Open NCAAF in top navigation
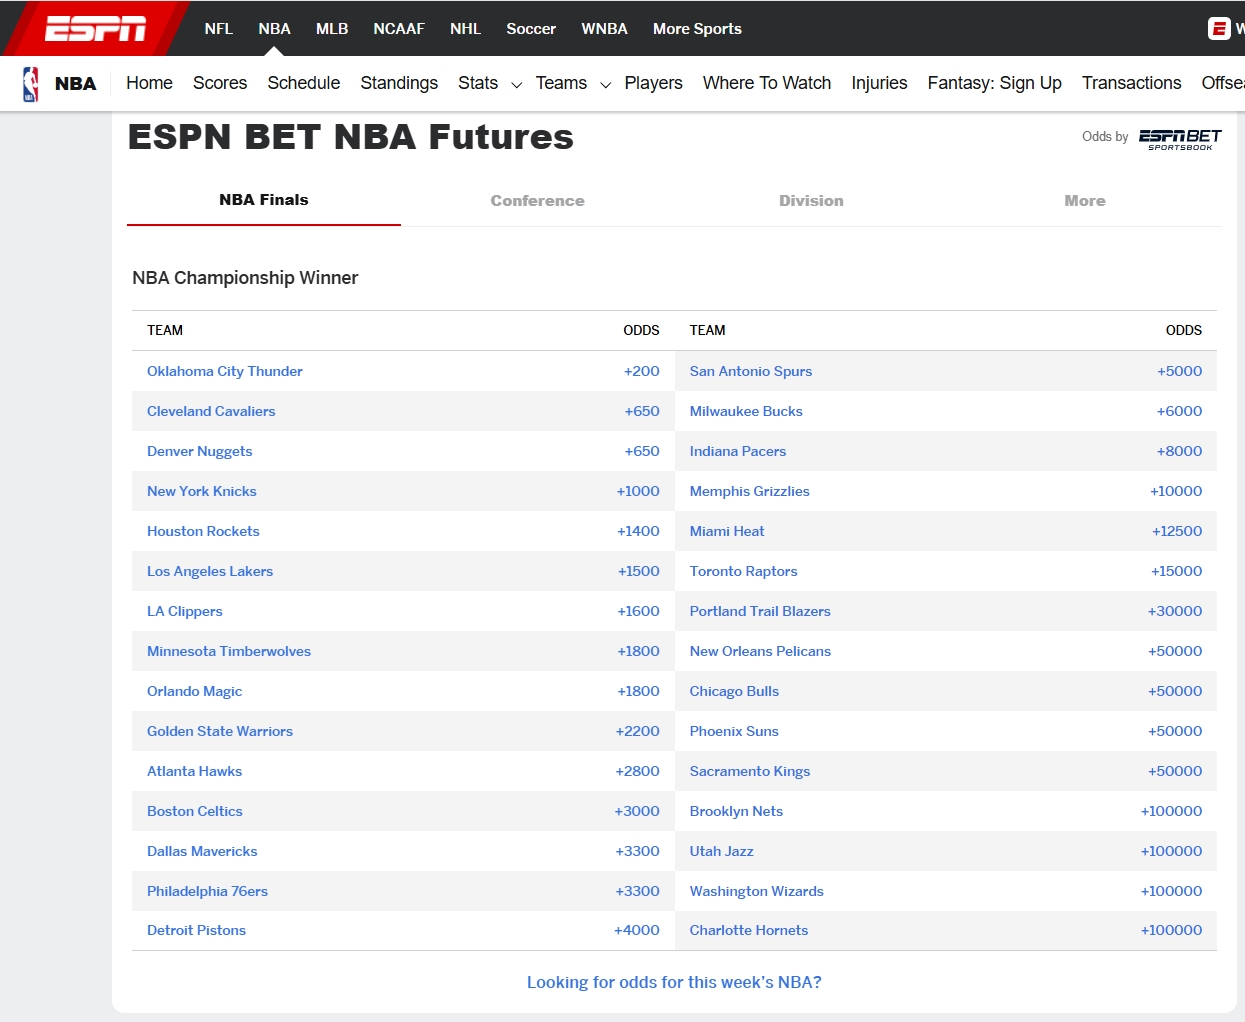The width and height of the screenshot is (1245, 1022). [x=399, y=29]
